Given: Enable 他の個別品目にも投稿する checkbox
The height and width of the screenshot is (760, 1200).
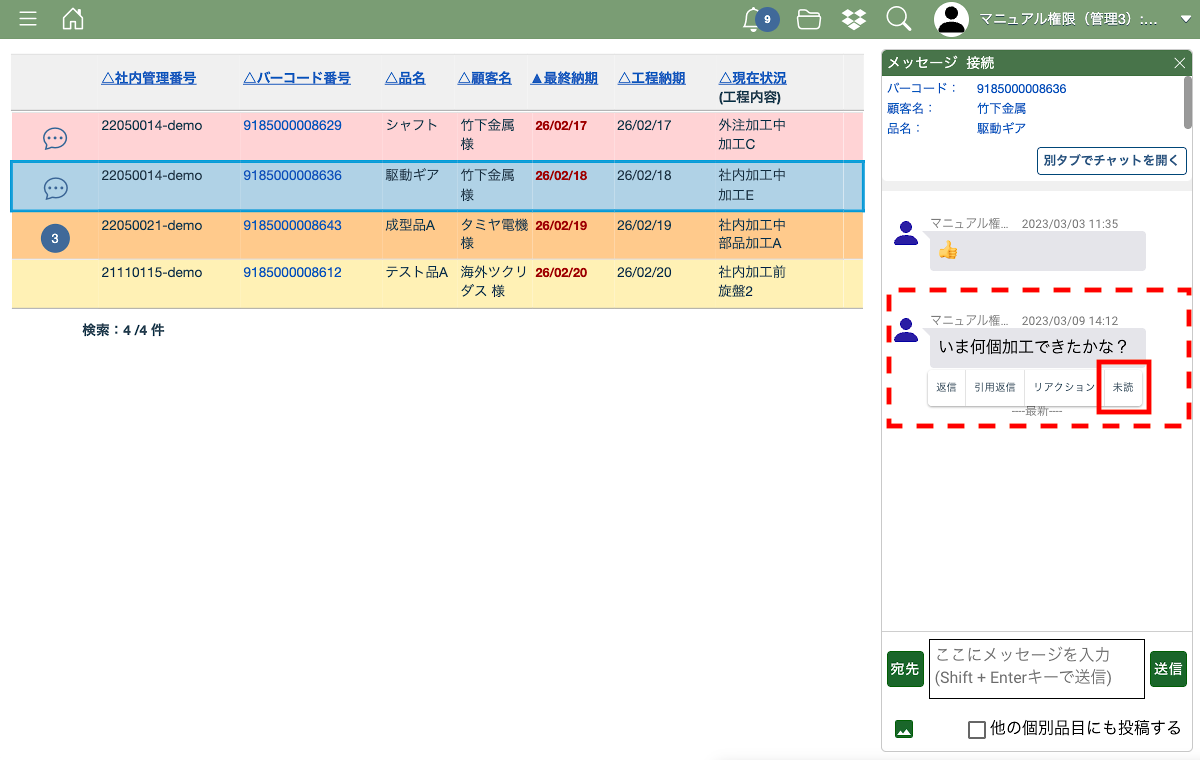Looking at the screenshot, I should (977, 730).
